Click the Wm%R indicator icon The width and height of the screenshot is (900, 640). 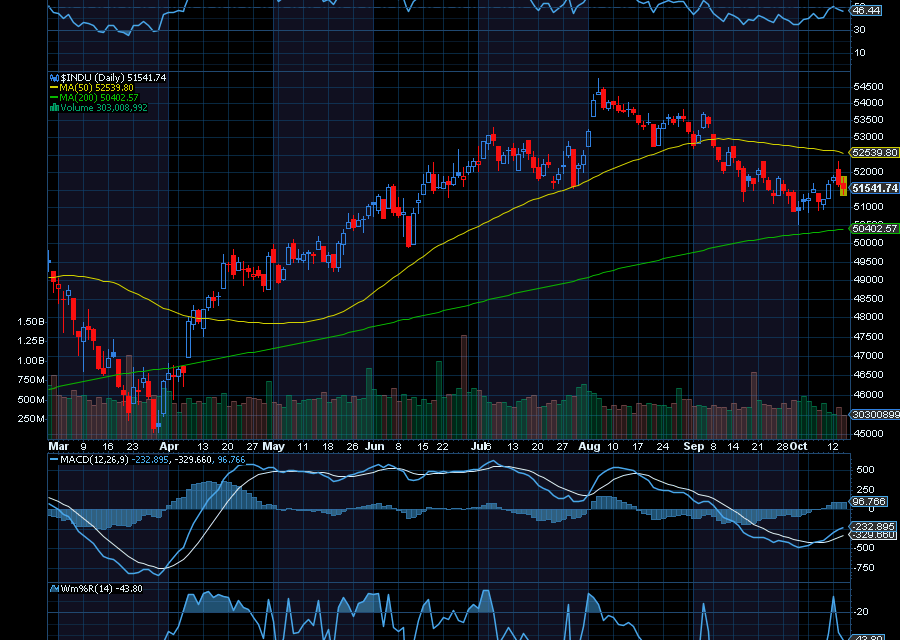[55, 588]
